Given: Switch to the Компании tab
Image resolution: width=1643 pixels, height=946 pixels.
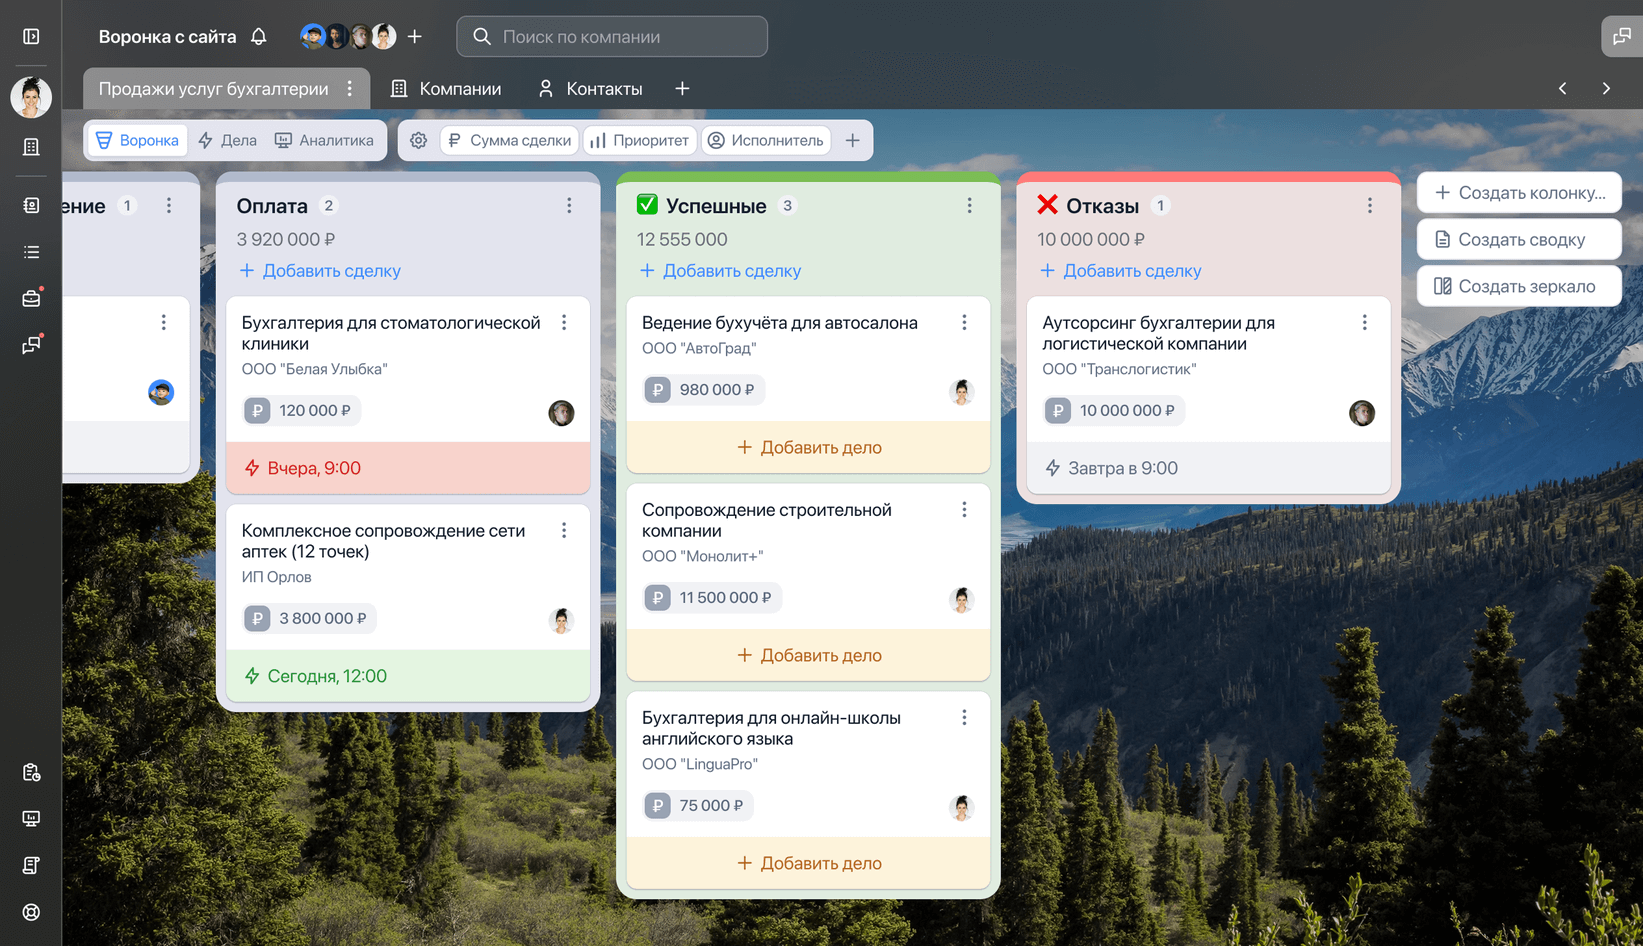Looking at the screenshot, I should tap(446, 89).
